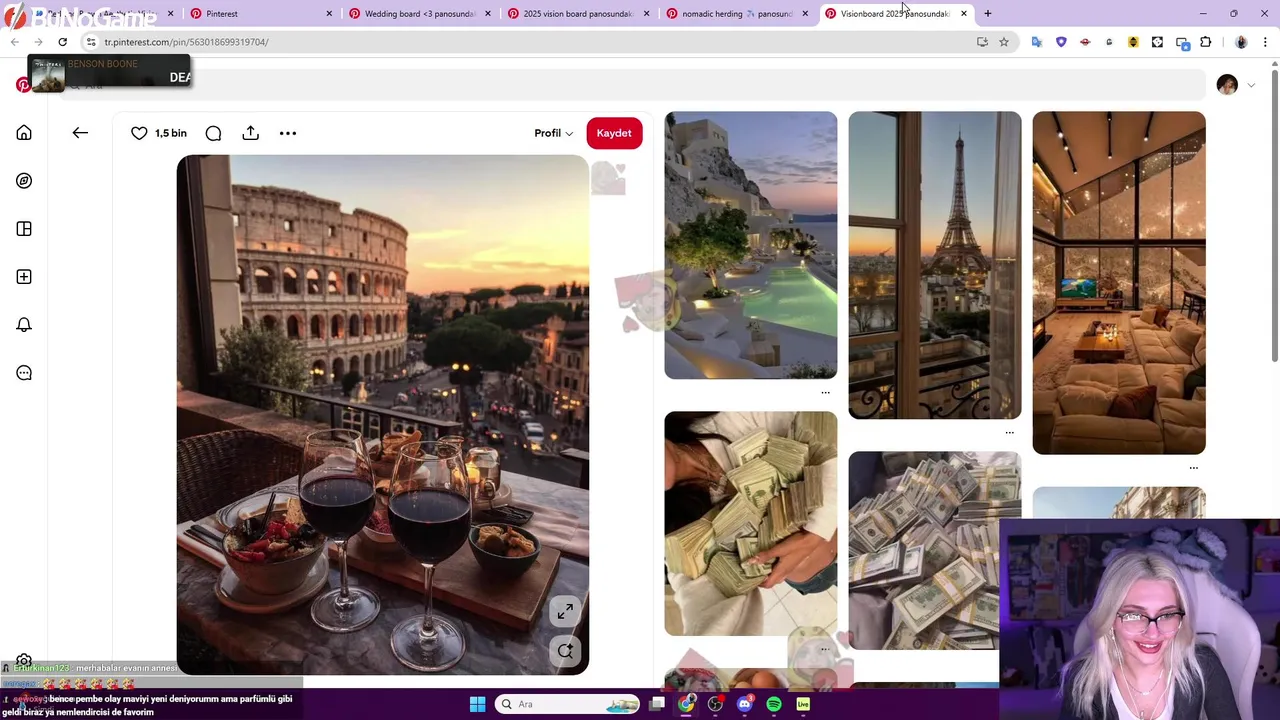Open the Profil board dropdown
Screen dimensions: 1280x720
pos(554,133)
